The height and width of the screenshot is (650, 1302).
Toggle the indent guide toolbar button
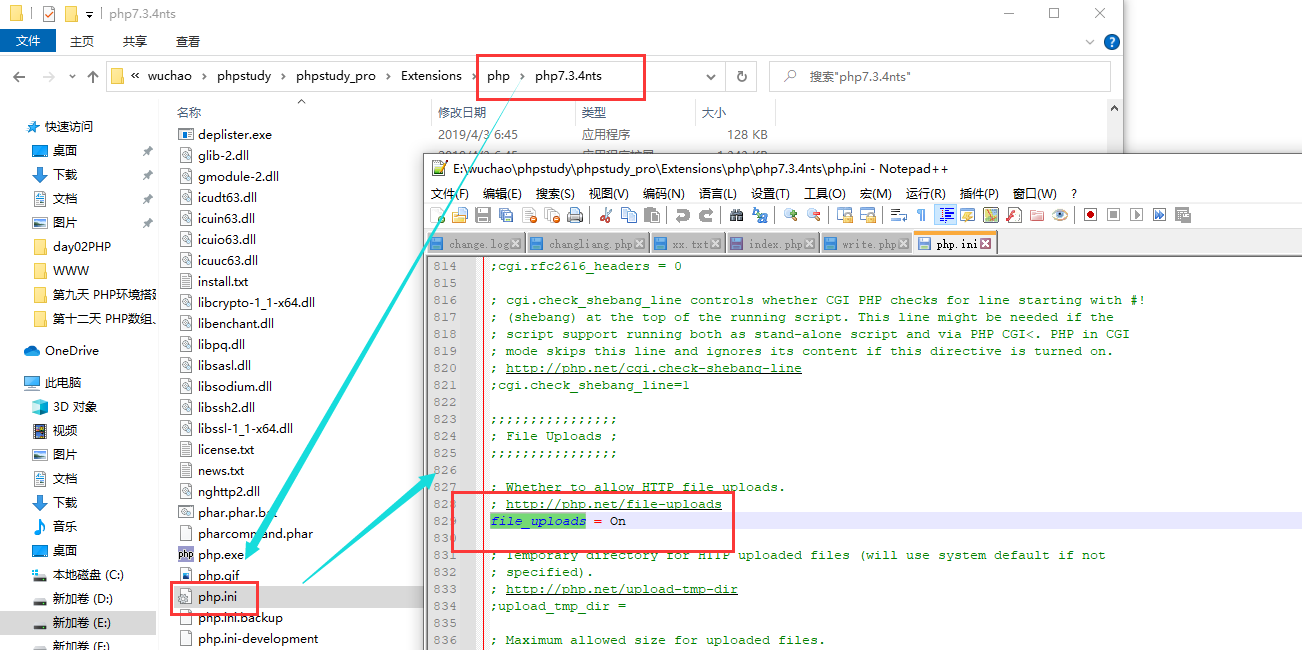click(945, 215)
